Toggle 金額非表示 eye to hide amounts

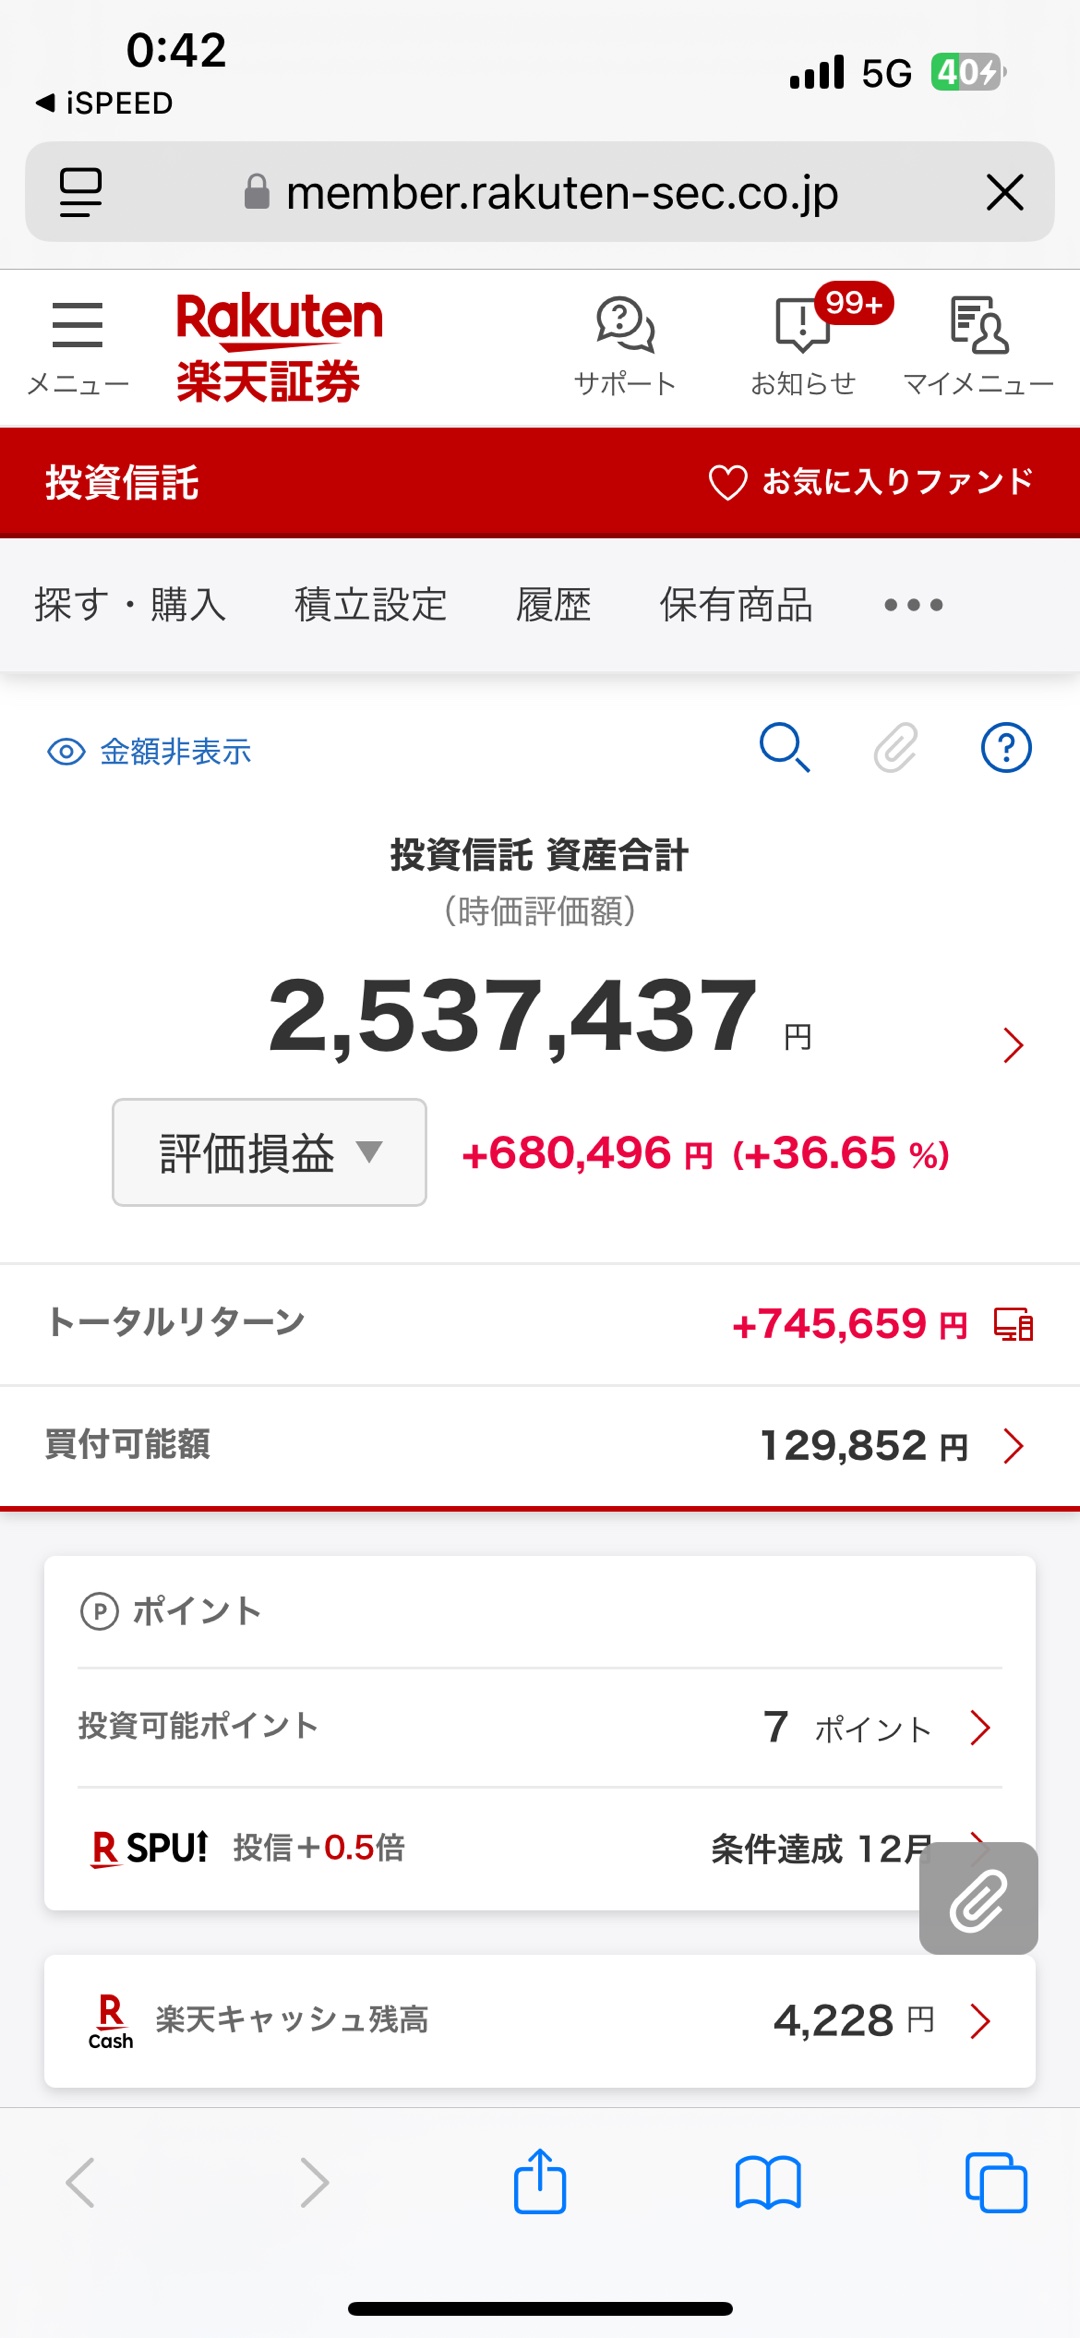(x=149, y=751)
